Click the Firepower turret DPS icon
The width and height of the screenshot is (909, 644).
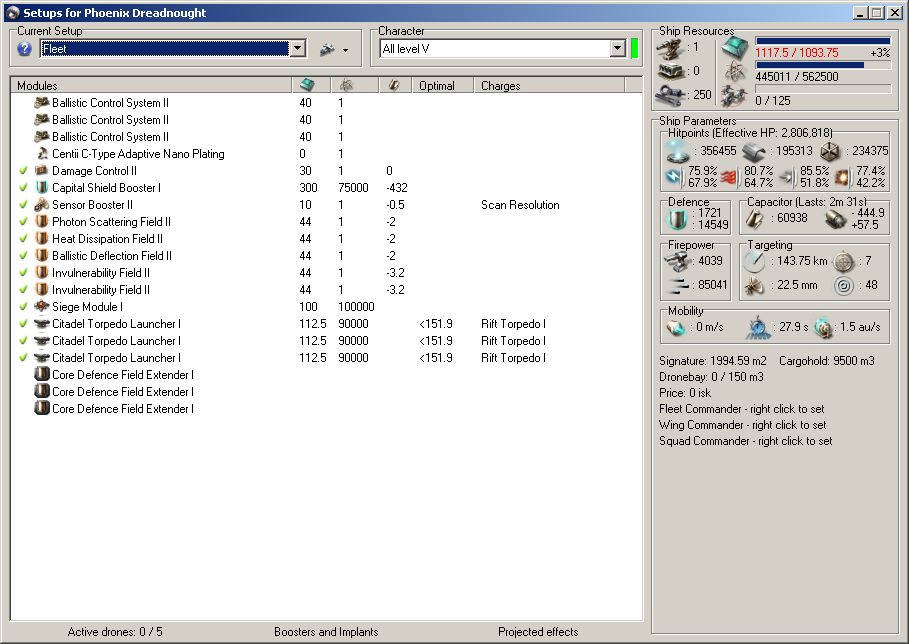tap(677, 261)
